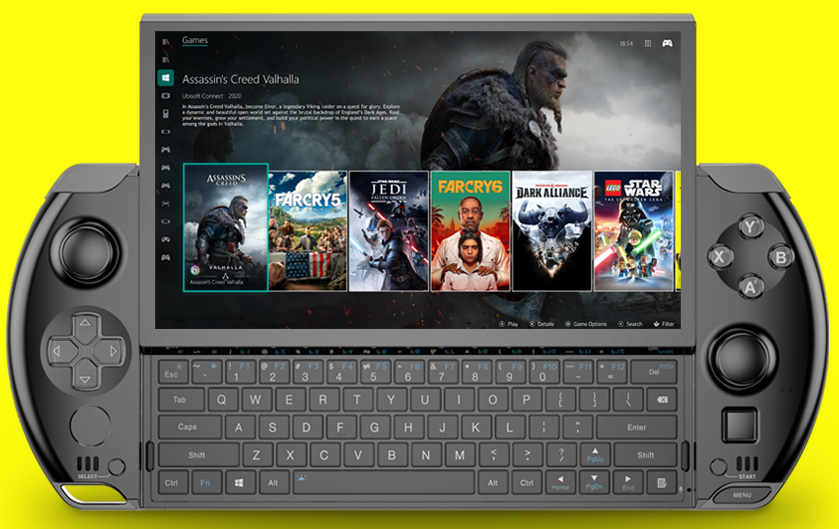Image resolution: width=839 pixels, height=529 pixels.
Task: Click the End right-arrow key
Action: coord(628,482)
